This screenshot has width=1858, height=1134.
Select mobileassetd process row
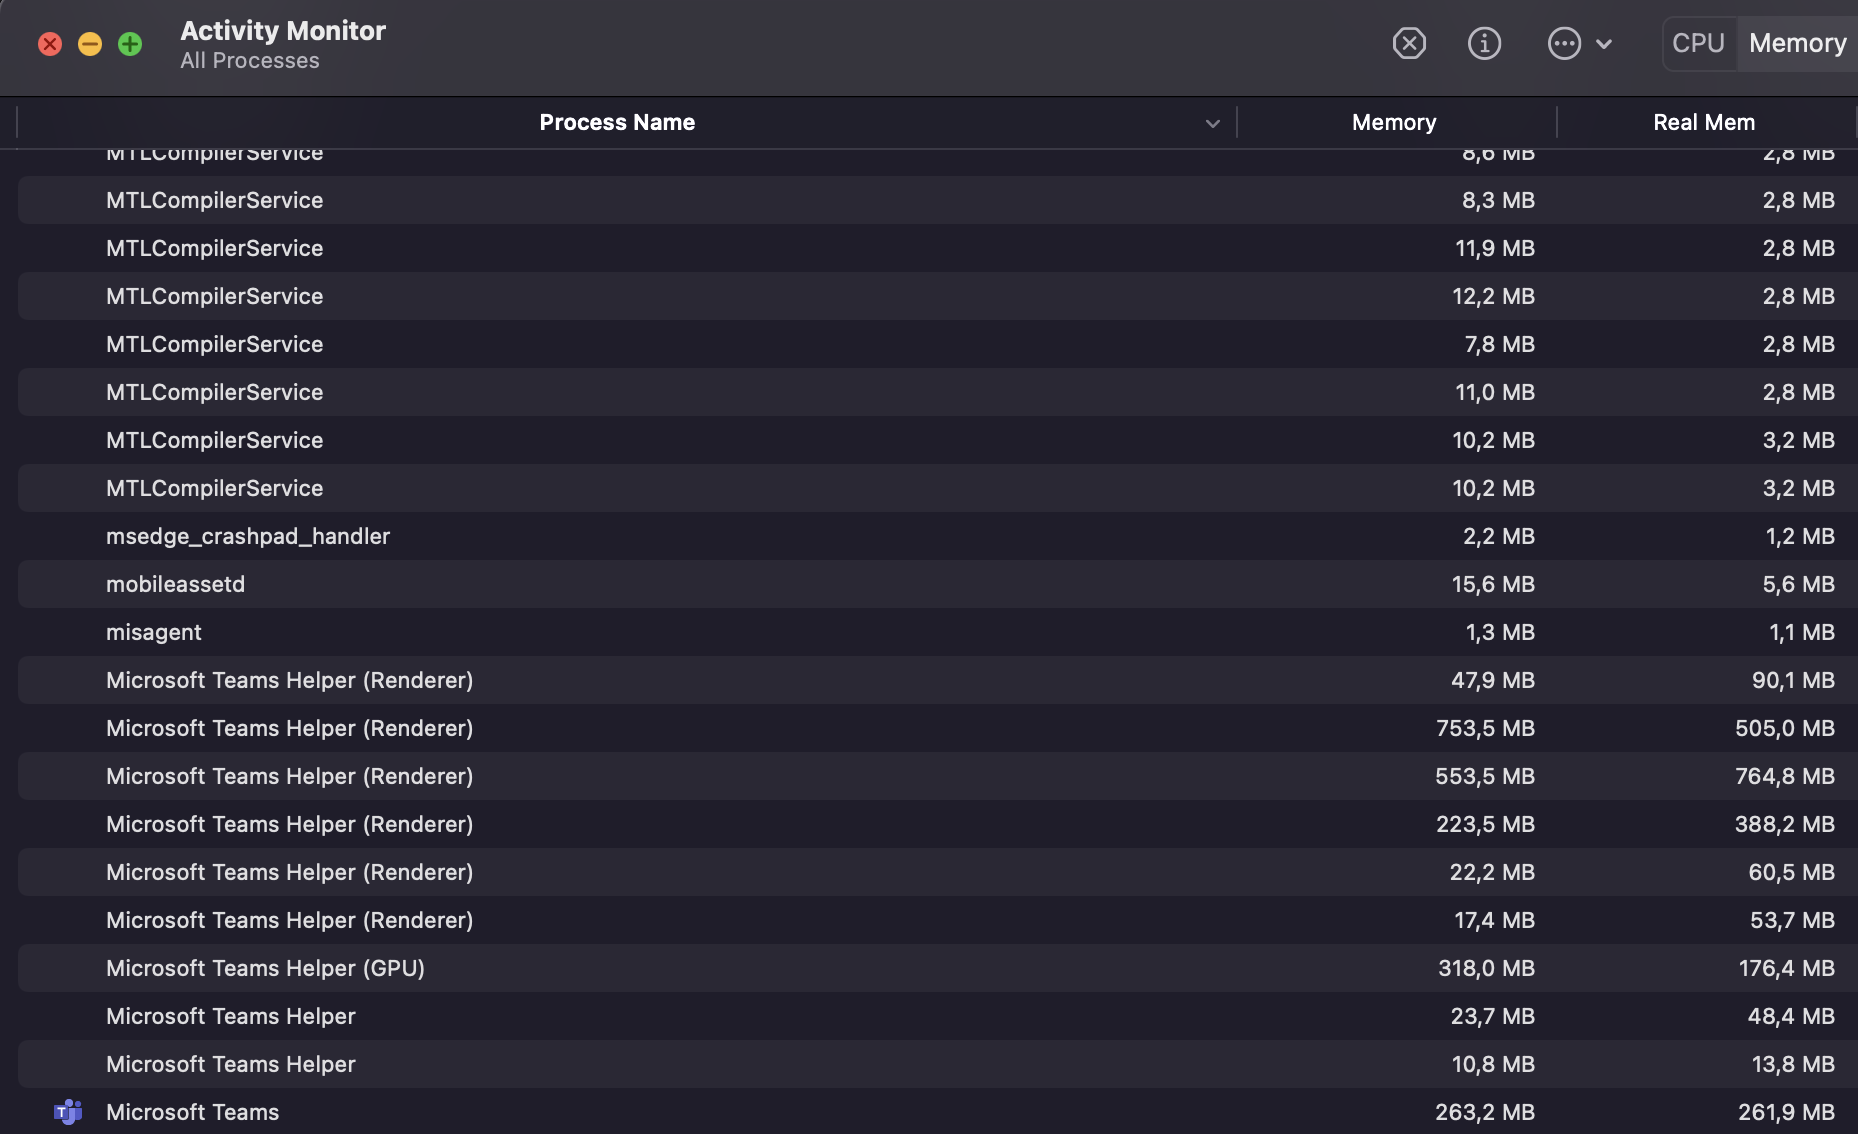click(x=937, y=584)
